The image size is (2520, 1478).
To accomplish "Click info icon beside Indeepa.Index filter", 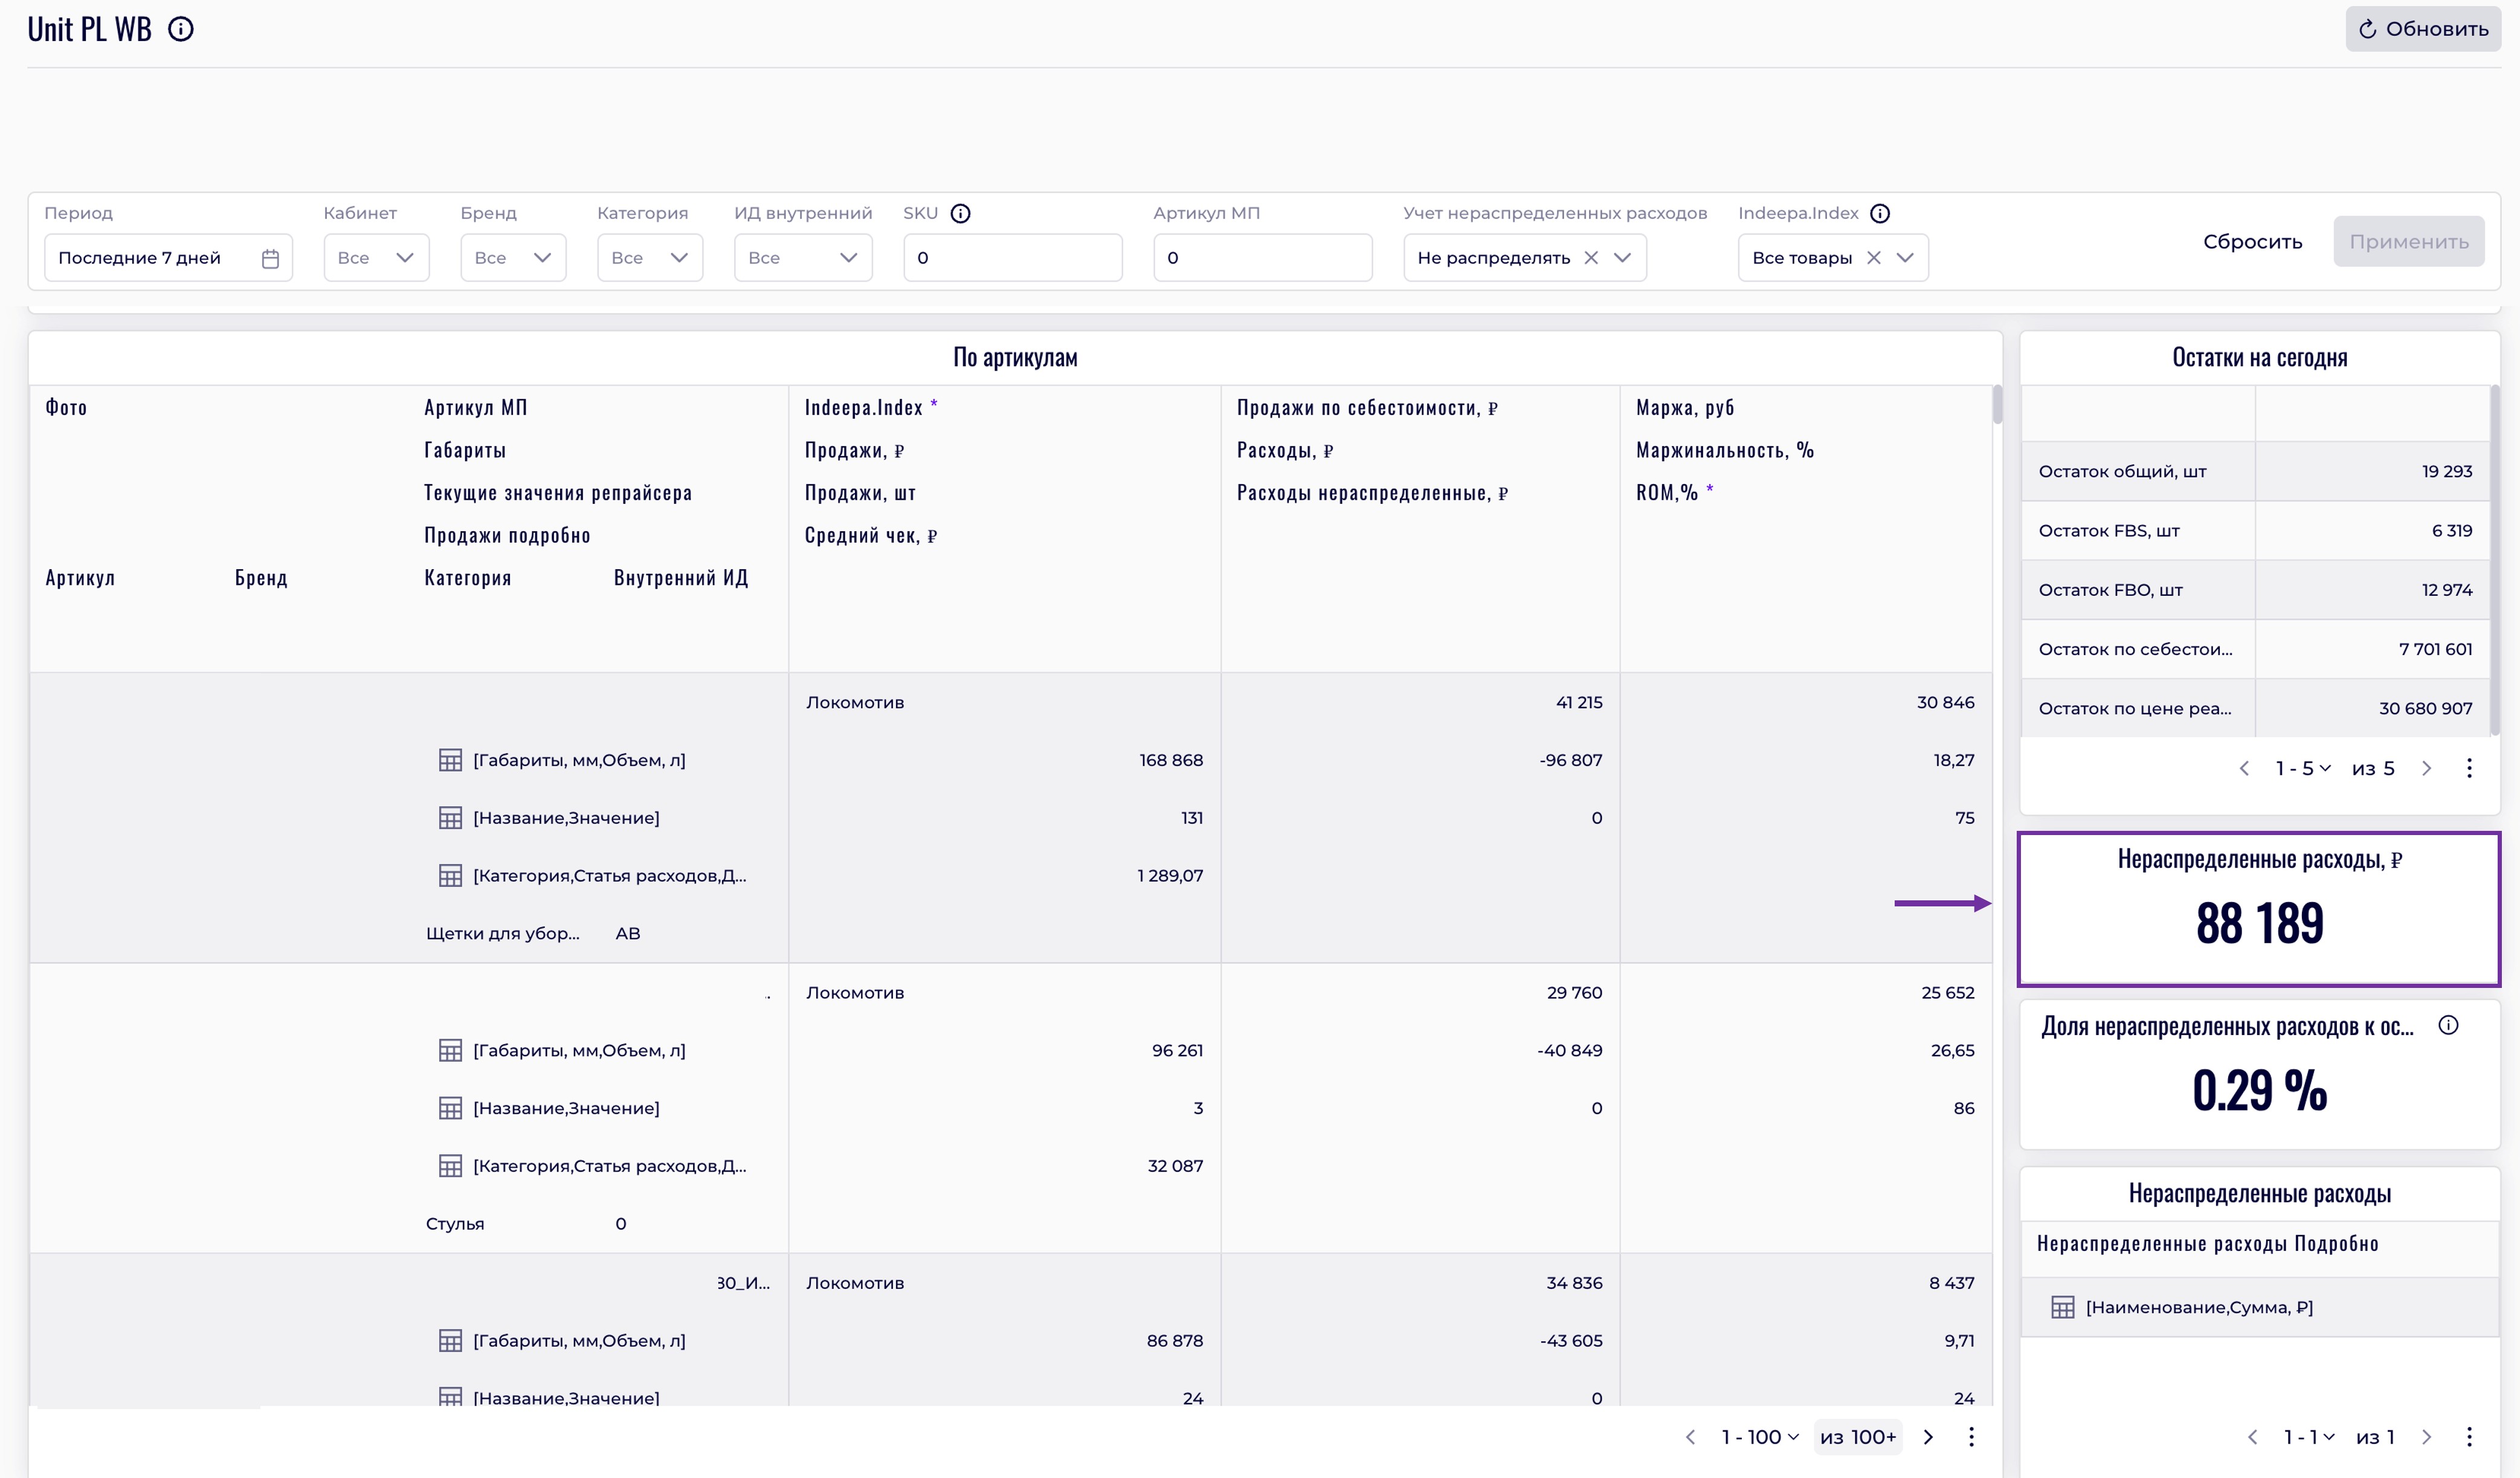I will tap(1880, 213).
